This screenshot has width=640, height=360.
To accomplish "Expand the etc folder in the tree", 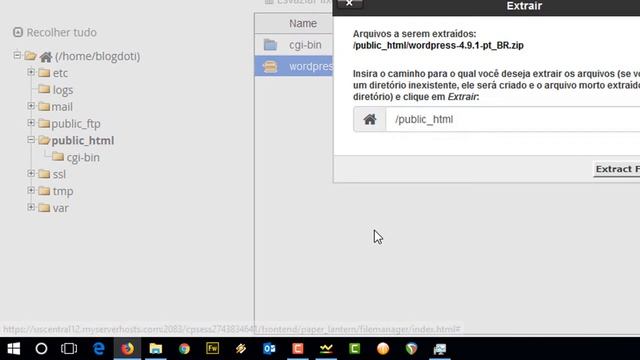I will (31, 72).
